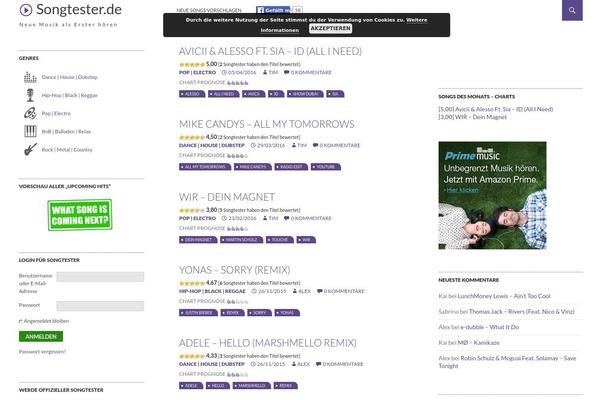Screen dimensions: 600x400
Task: Click the YOUTUBE tag
Action: pyautogui.click(x=326, y=167)
